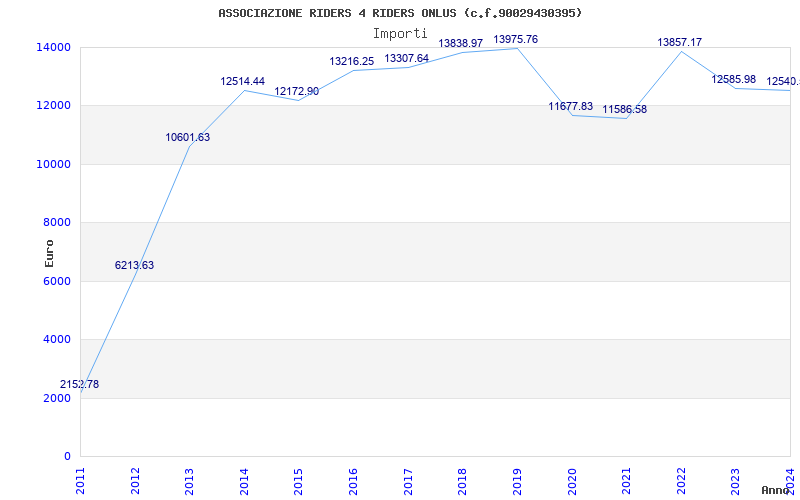Click the 2013 x-axis year label
The width and height of the screenshot is (800, 500).
click(x=189, y=481)
